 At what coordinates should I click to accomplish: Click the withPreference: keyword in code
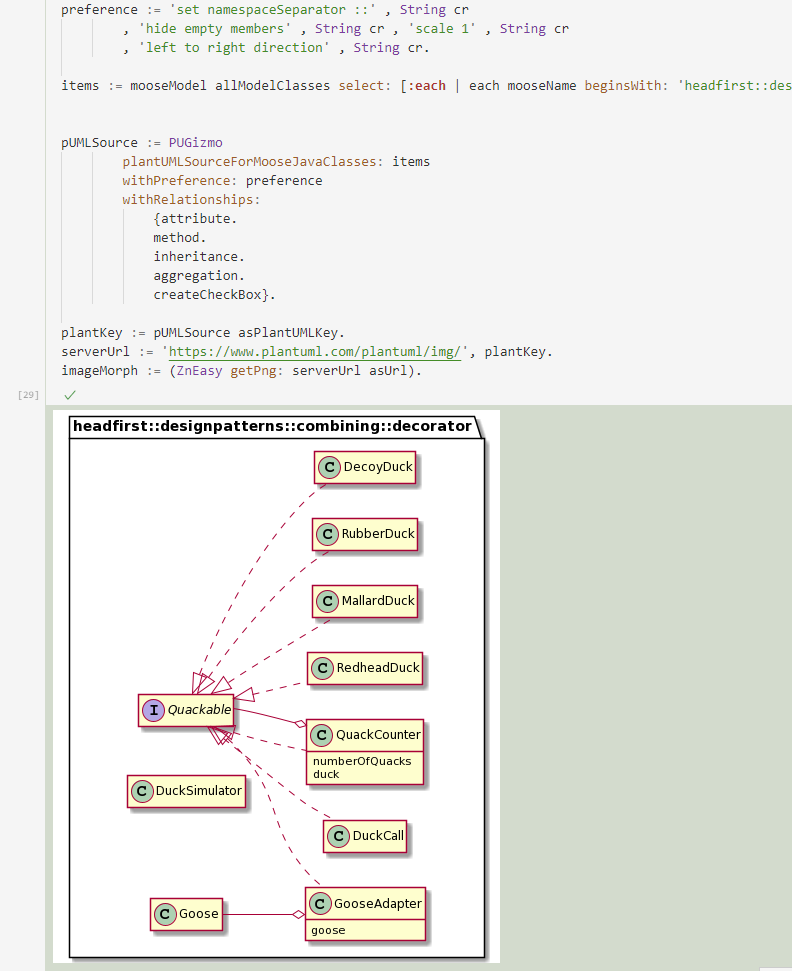click(180, 181)
